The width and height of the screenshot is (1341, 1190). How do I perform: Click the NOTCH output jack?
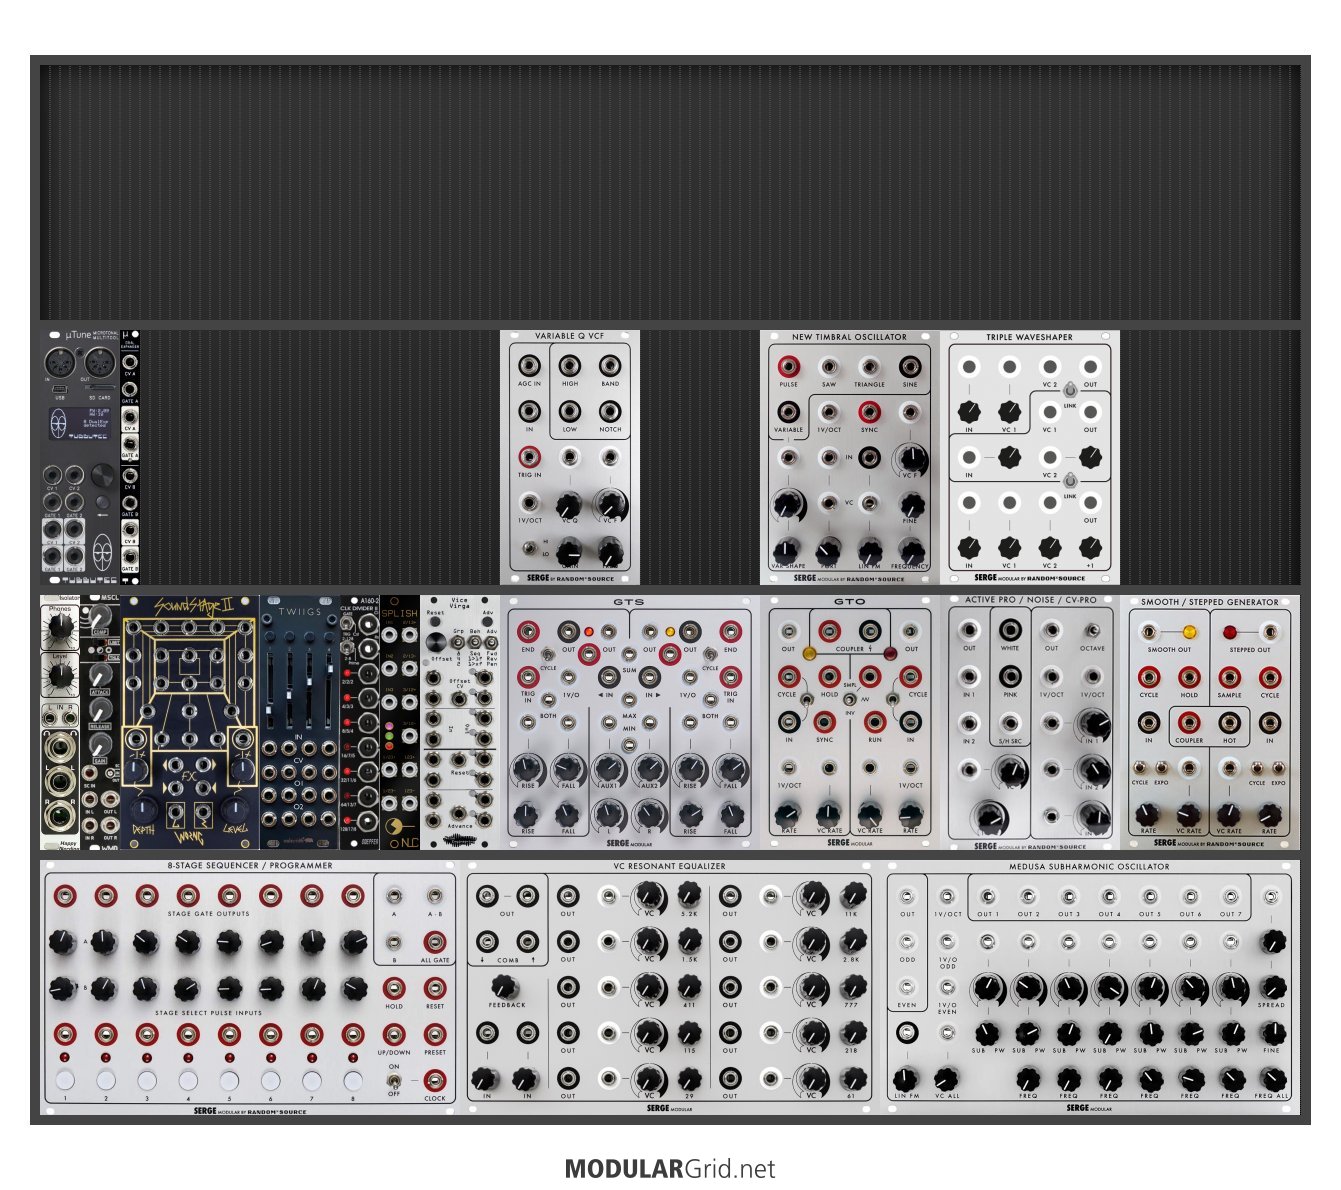pyautogui.click(x=609, y=411)
